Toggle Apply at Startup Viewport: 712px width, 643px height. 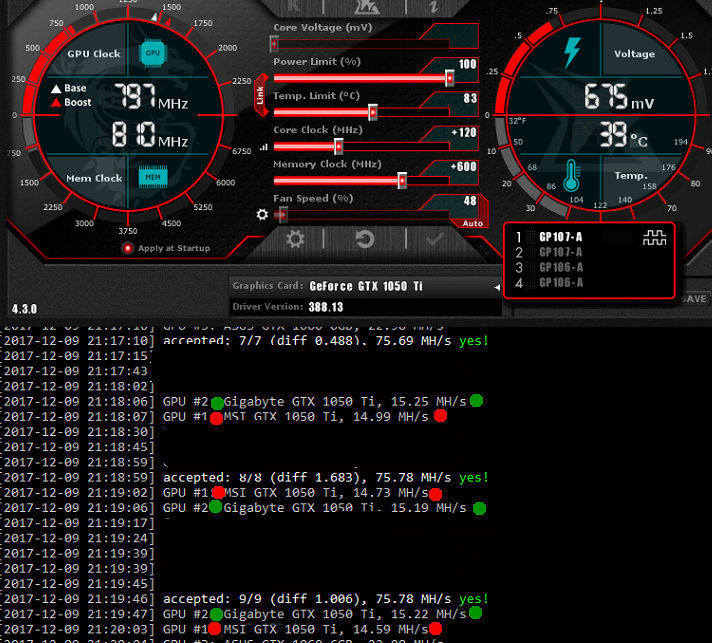[x=128, y=248]
